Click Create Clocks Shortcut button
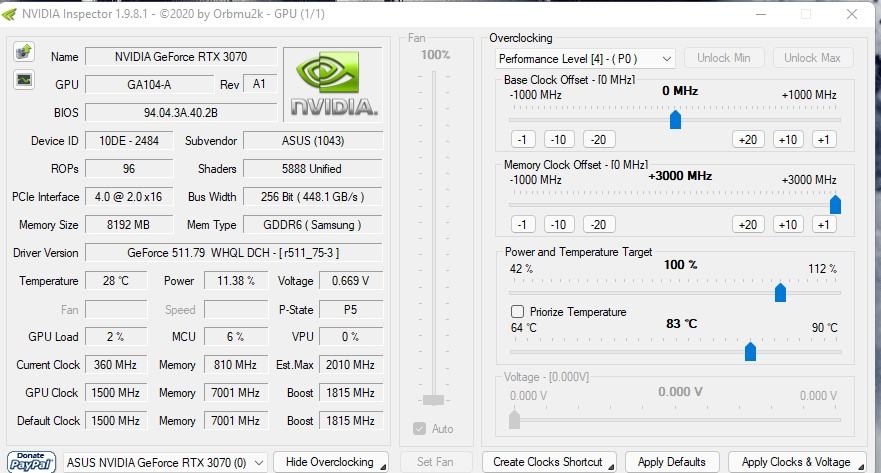The height and width of the screenshot is (473, 881). click(x=549, y=462)
